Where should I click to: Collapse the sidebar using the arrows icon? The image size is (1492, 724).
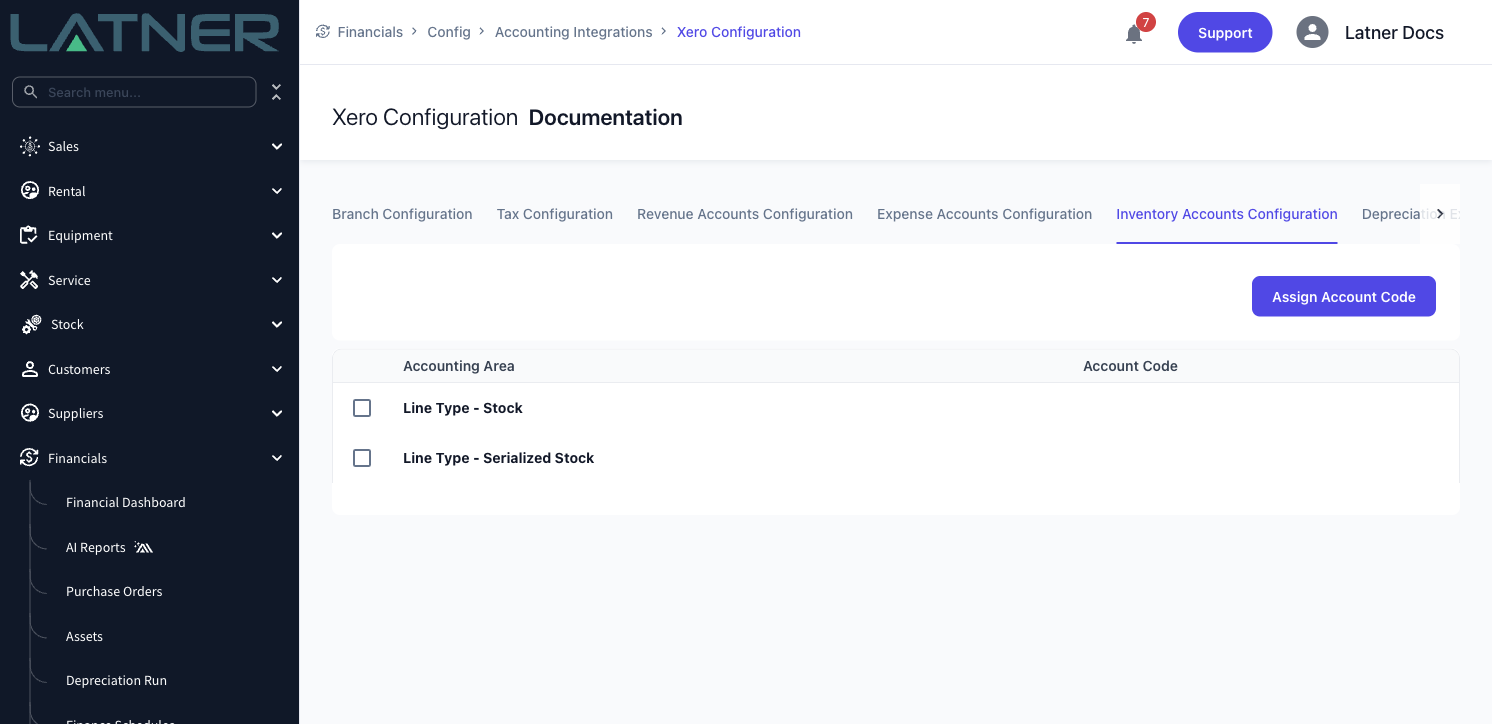pyautogui.click(x=277, y=92)
